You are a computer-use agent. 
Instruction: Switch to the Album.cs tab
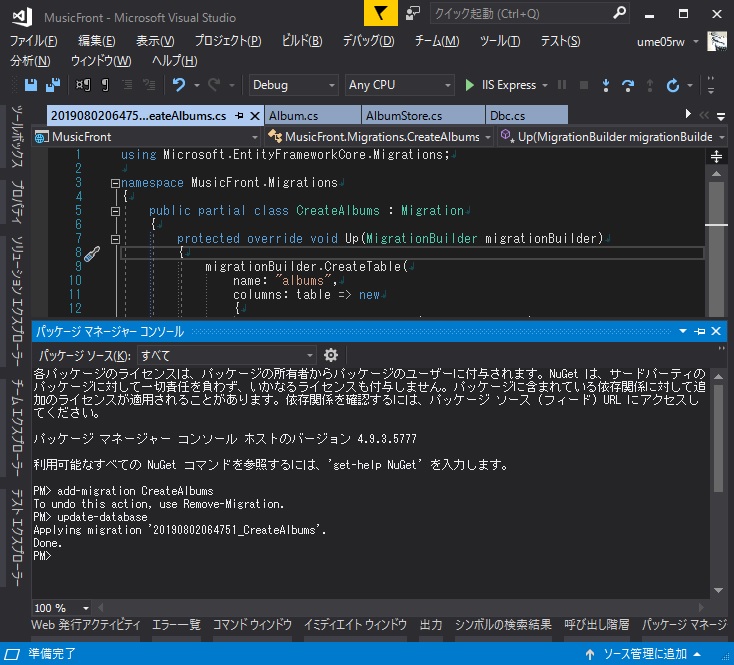pyautogui.click(x=313, y=116)
